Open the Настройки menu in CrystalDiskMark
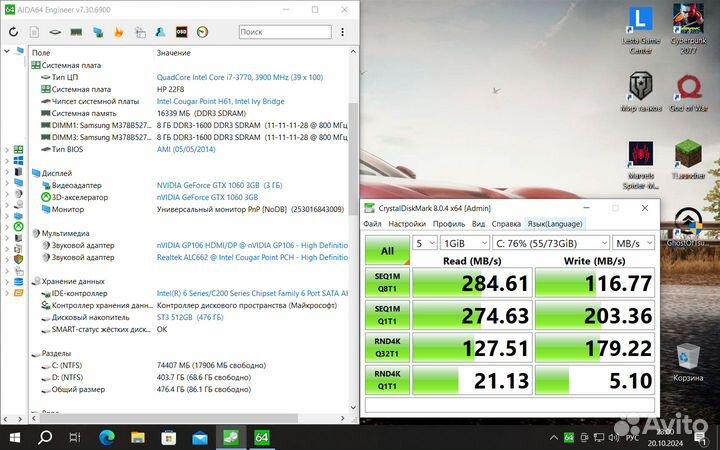The height and width of the screenshot is (450, 720). (x=407, y=224)
